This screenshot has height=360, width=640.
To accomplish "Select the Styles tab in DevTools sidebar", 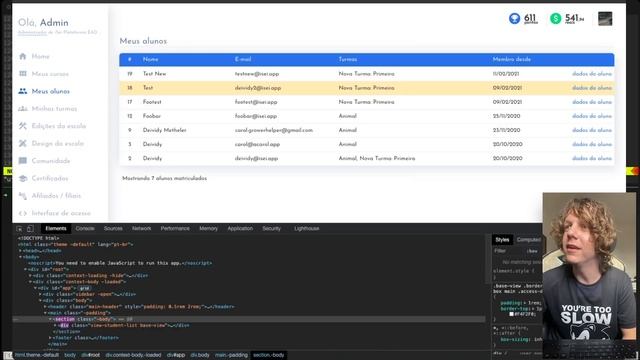I will pyautogui.click(x=502, y=240).
